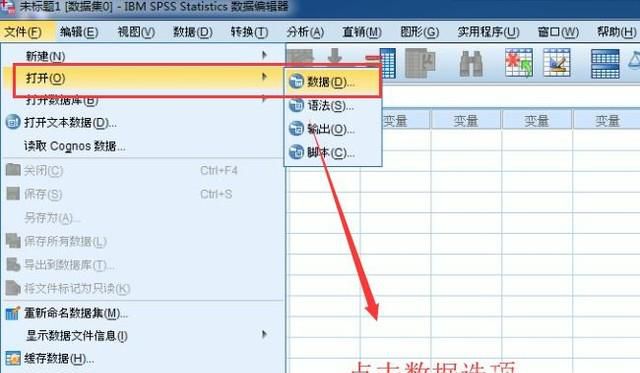The height and width of the screenshot is (373, 640).
Task: Click the data file icon beside 数据(D)...
Action: [296, 82]
